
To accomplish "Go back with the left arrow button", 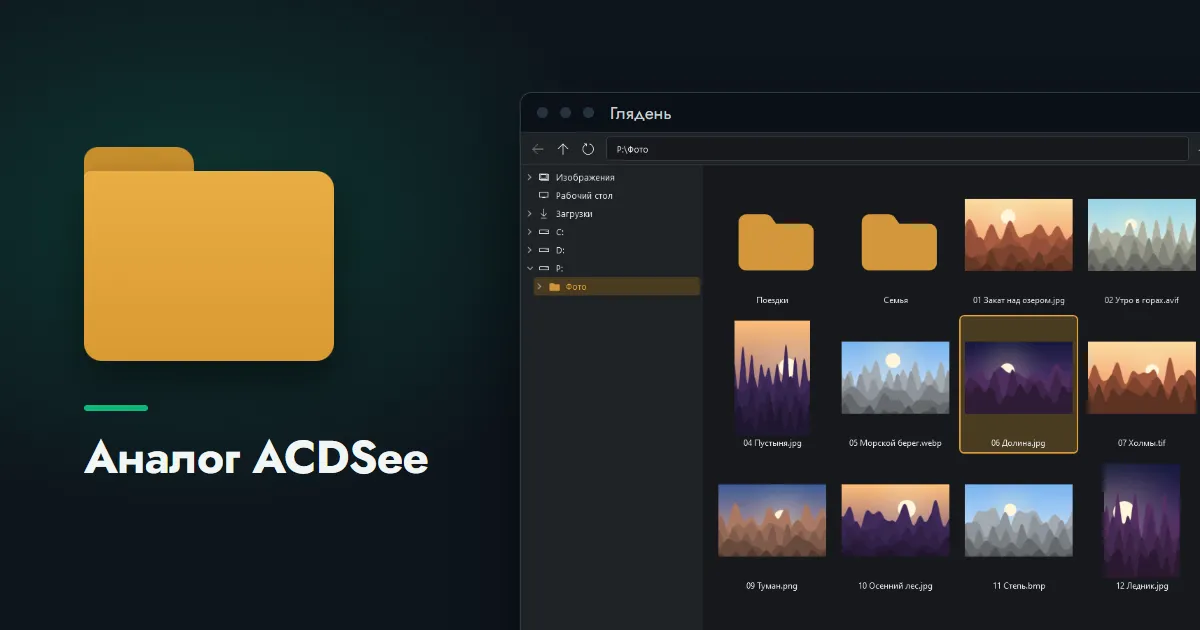I will [538, 149].
